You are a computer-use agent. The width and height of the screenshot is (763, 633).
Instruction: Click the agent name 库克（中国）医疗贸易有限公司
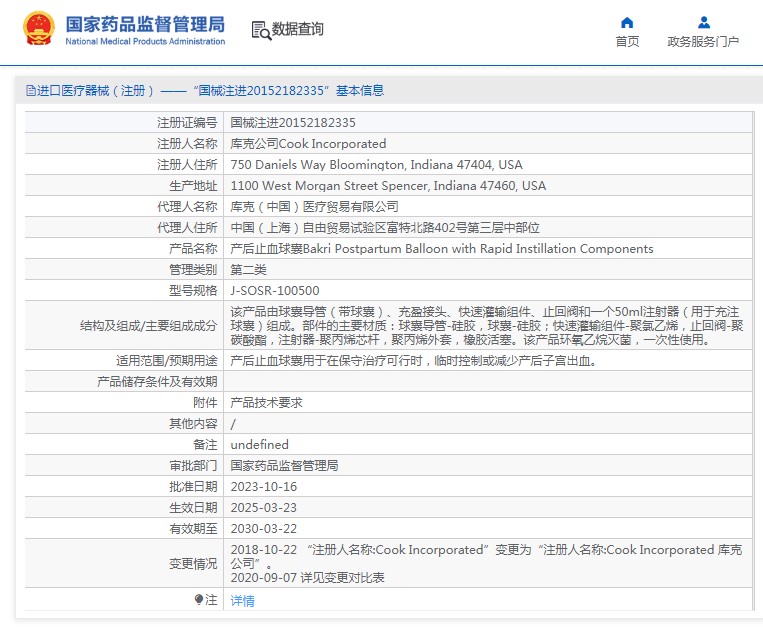coord(314,207)
